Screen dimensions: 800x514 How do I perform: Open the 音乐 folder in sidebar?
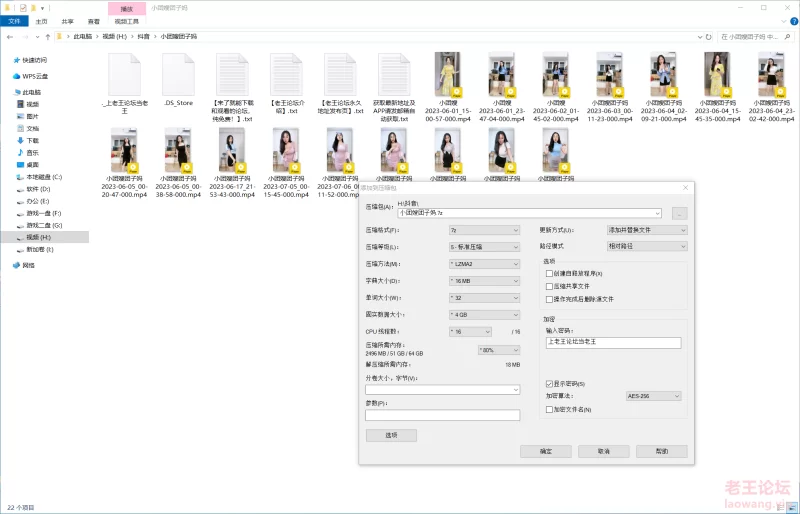[32, 152]
